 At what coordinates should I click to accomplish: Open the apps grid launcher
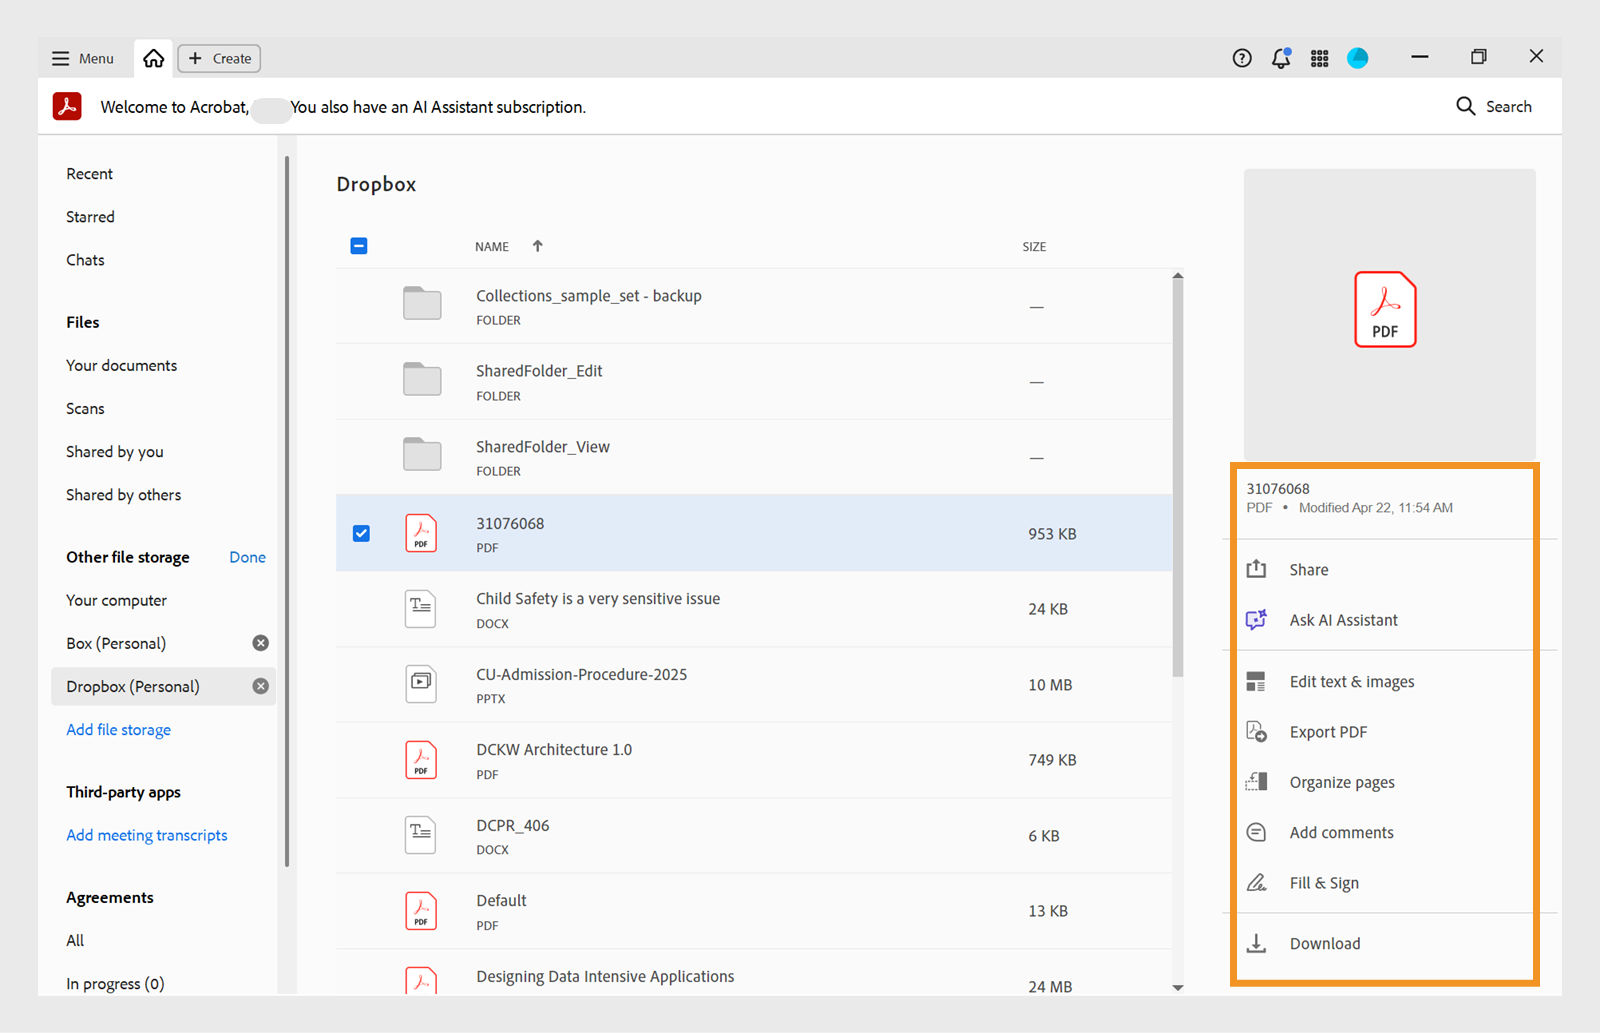(1320, 58)
